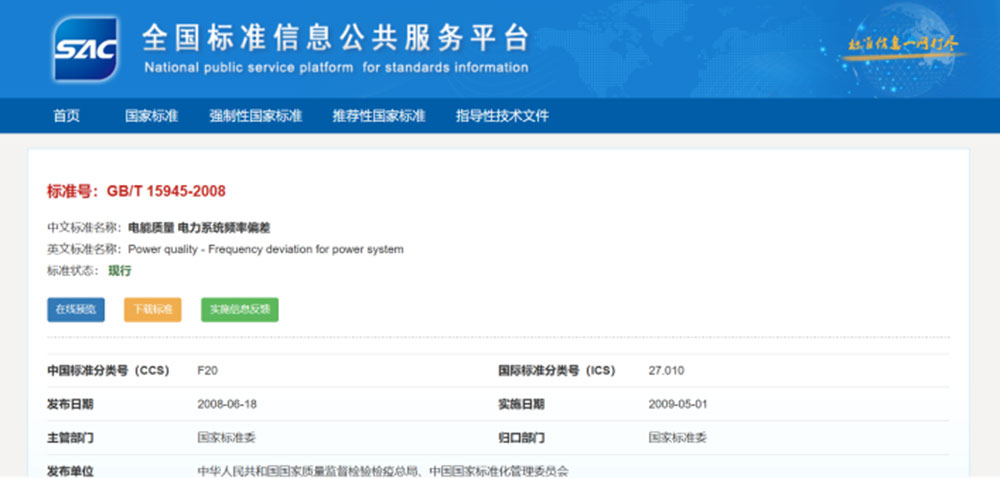Click the ICS classification value 27.010

tap(666, 371)
